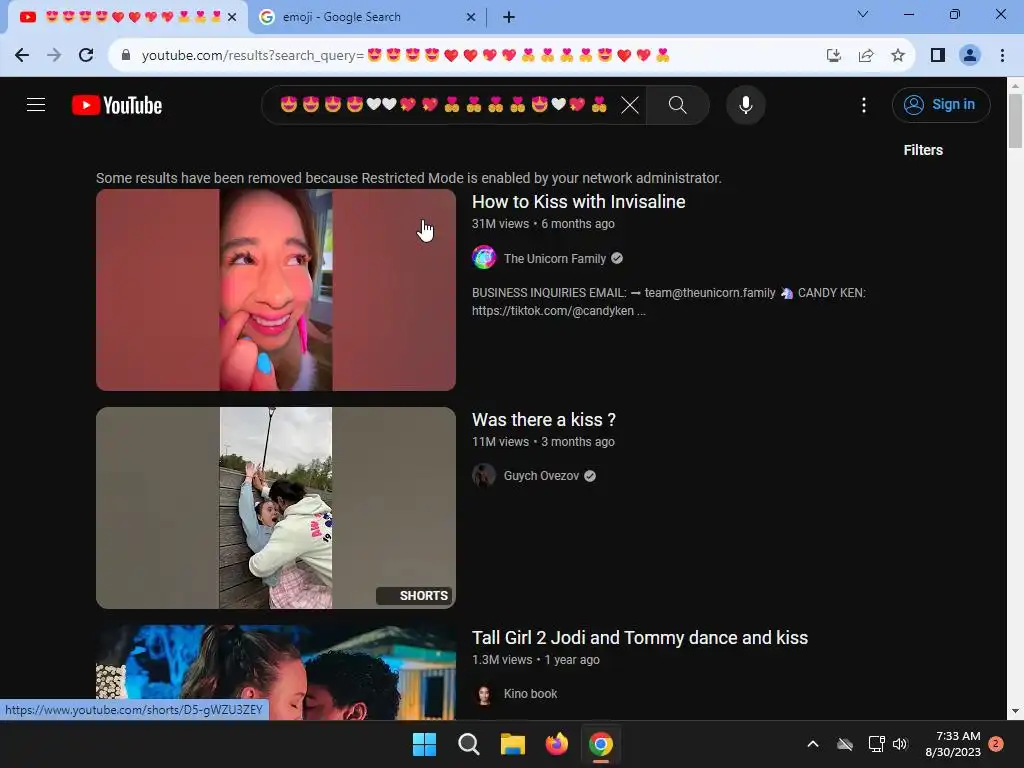Sign in to YouTube
This screenshot has height=768, width=1024.
pos(940,104)
